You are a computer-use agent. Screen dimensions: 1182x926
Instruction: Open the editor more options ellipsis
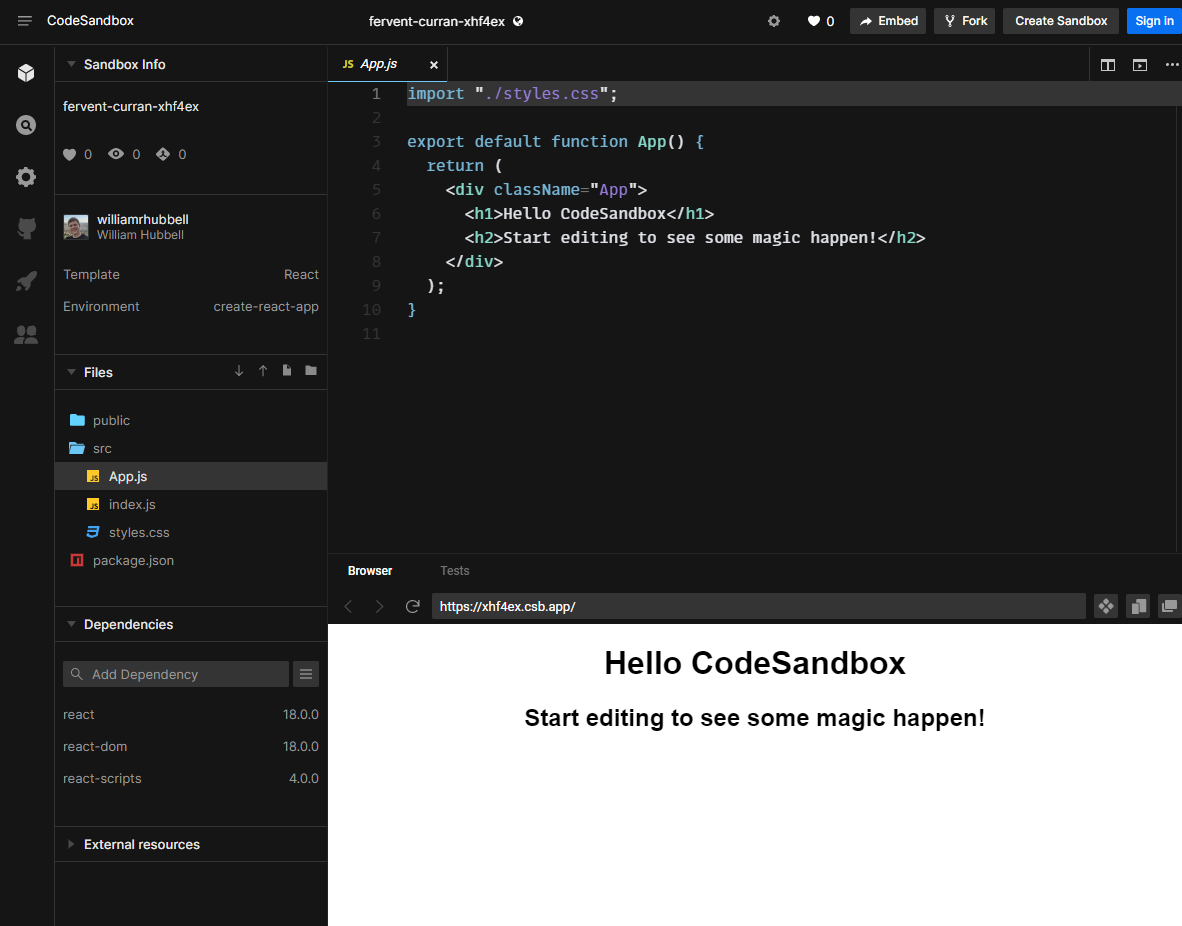(x=1172, y=65)
